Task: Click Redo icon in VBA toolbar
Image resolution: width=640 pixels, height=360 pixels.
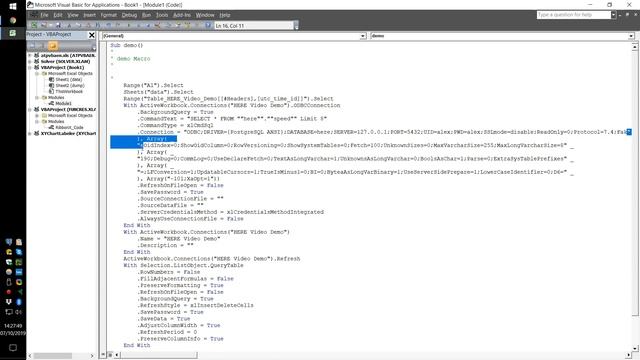Action: click(x=118, y=25)
